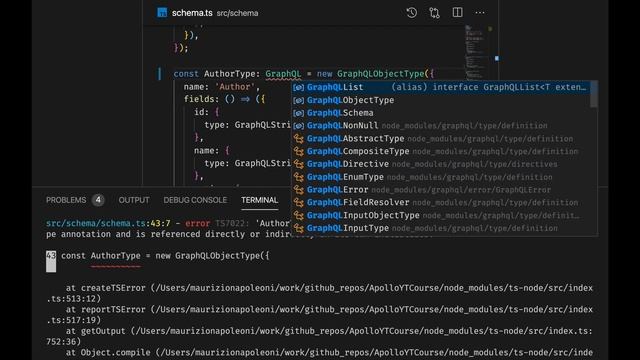
Task: Click underlined AuthorType in terminal error output
Action: pos(116,256)
